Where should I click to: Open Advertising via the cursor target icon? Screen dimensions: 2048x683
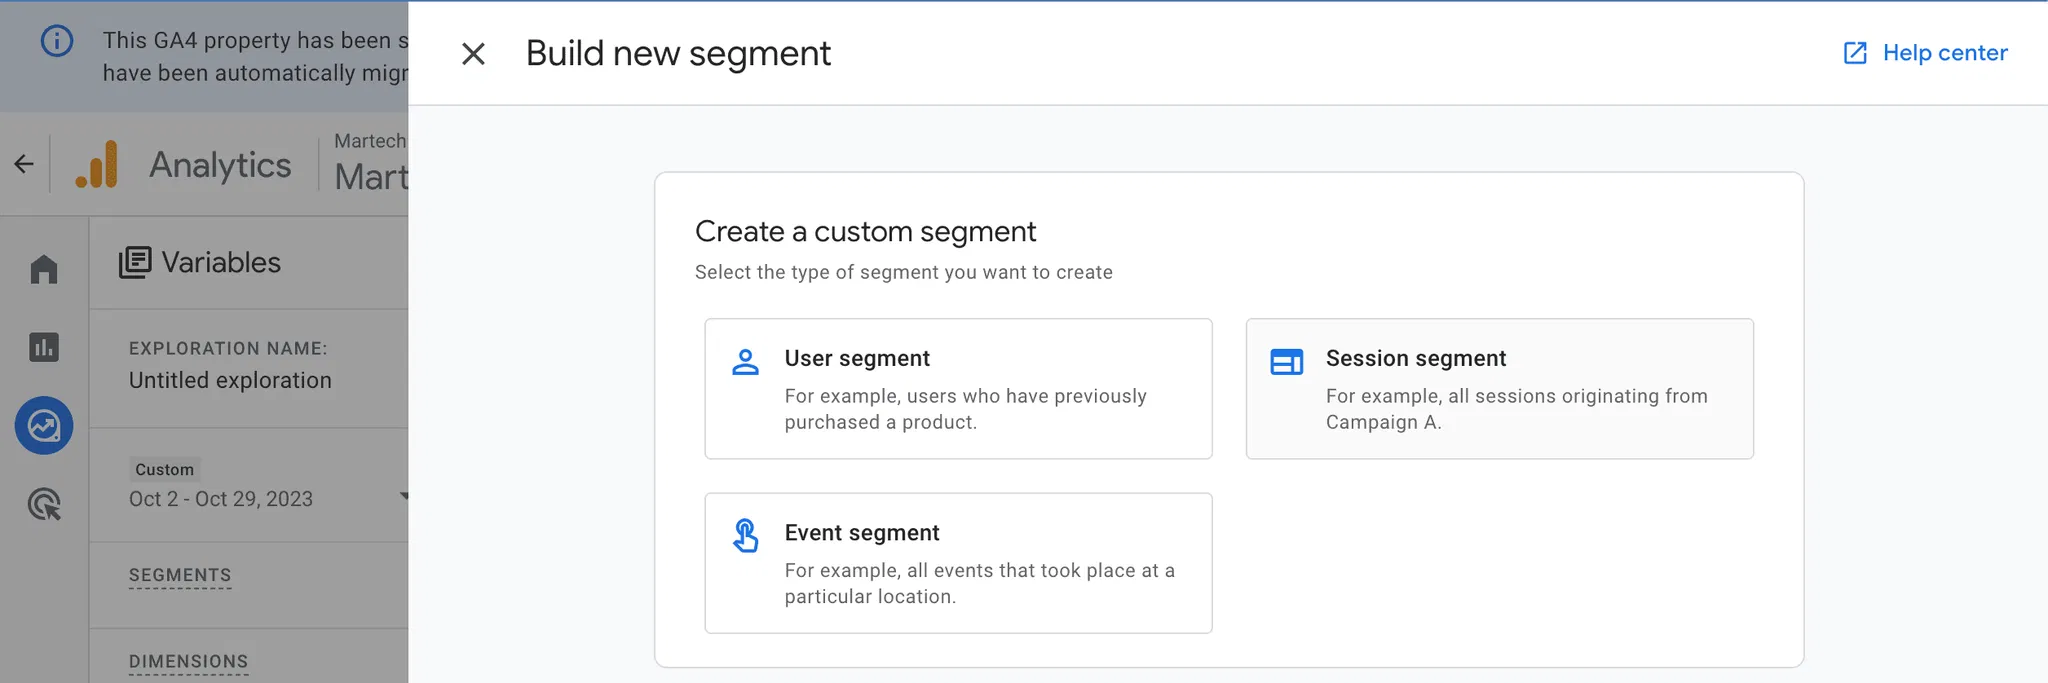click(44, 504)
